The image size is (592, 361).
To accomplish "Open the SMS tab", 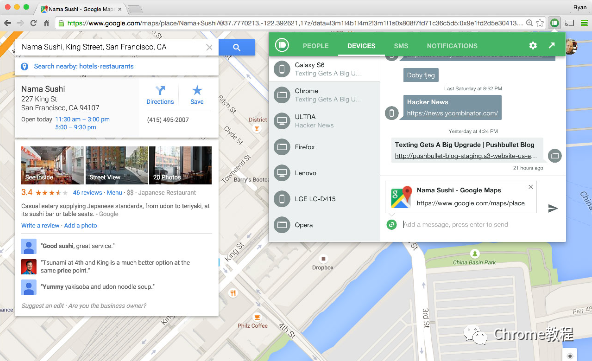I will 401,46.
